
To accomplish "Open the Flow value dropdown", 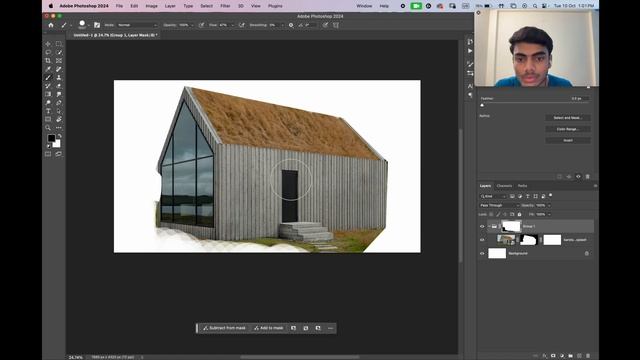I will coord(233,25).
